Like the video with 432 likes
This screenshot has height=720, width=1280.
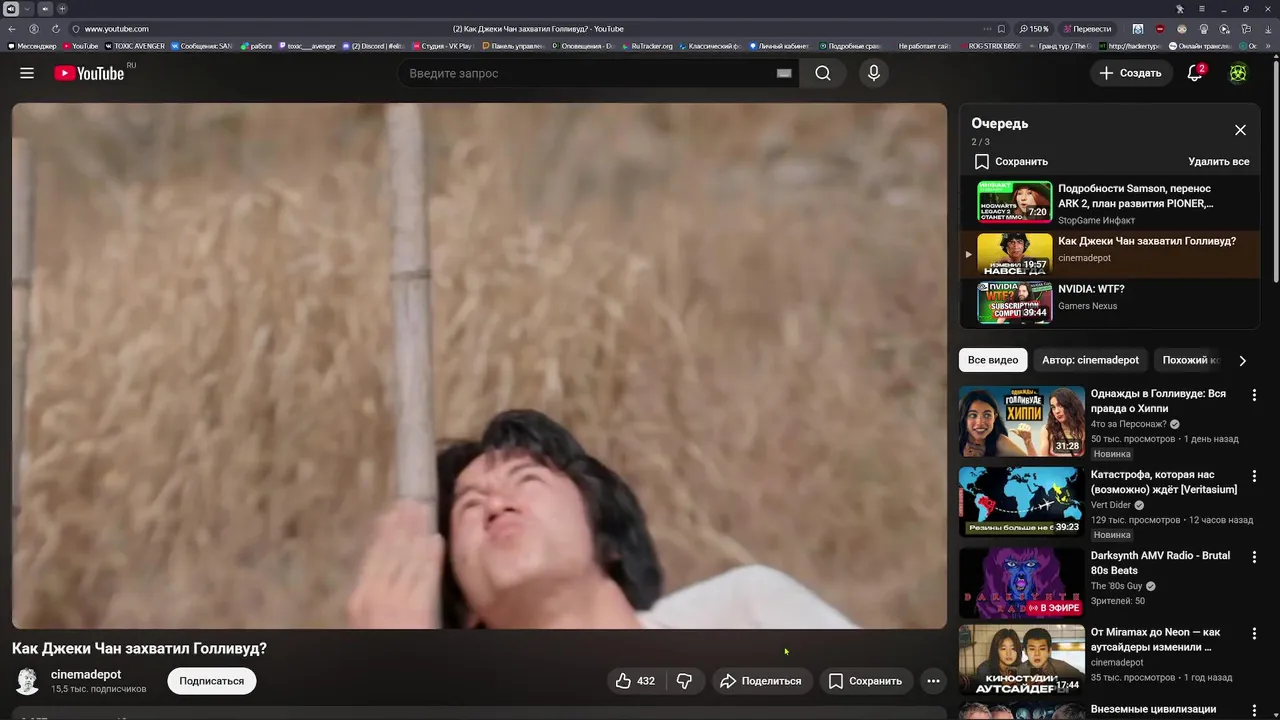pyautogui.click(x=635, y=681)
